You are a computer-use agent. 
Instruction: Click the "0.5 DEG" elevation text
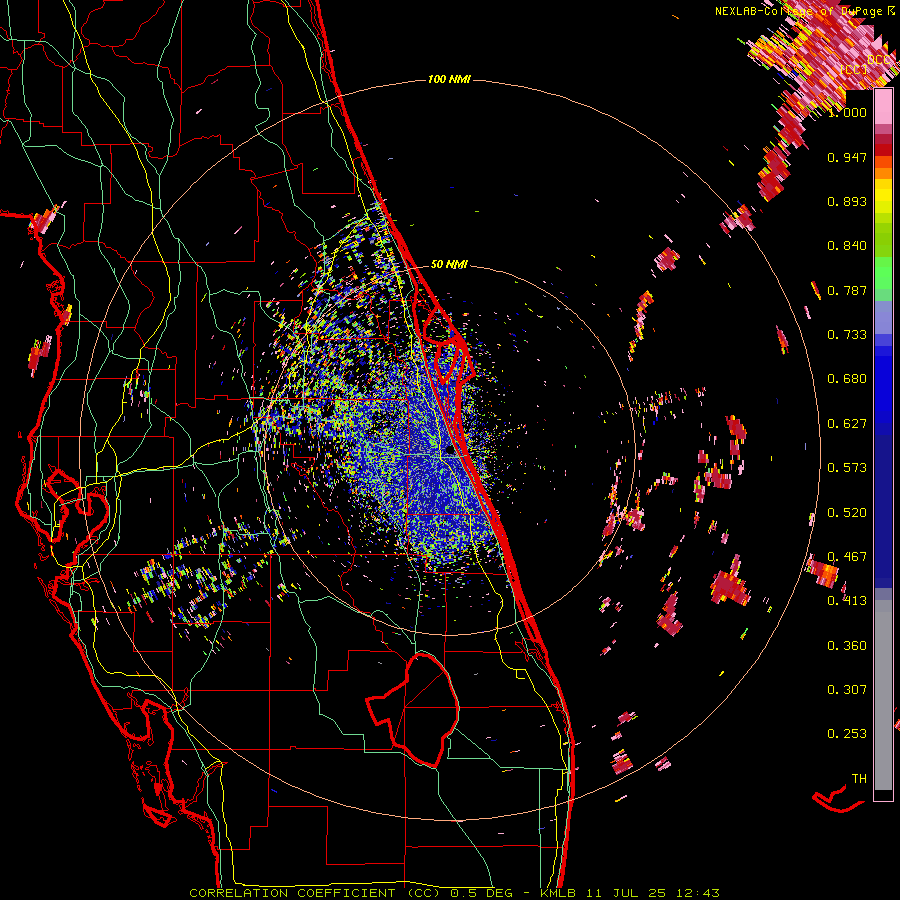[483, 893]
